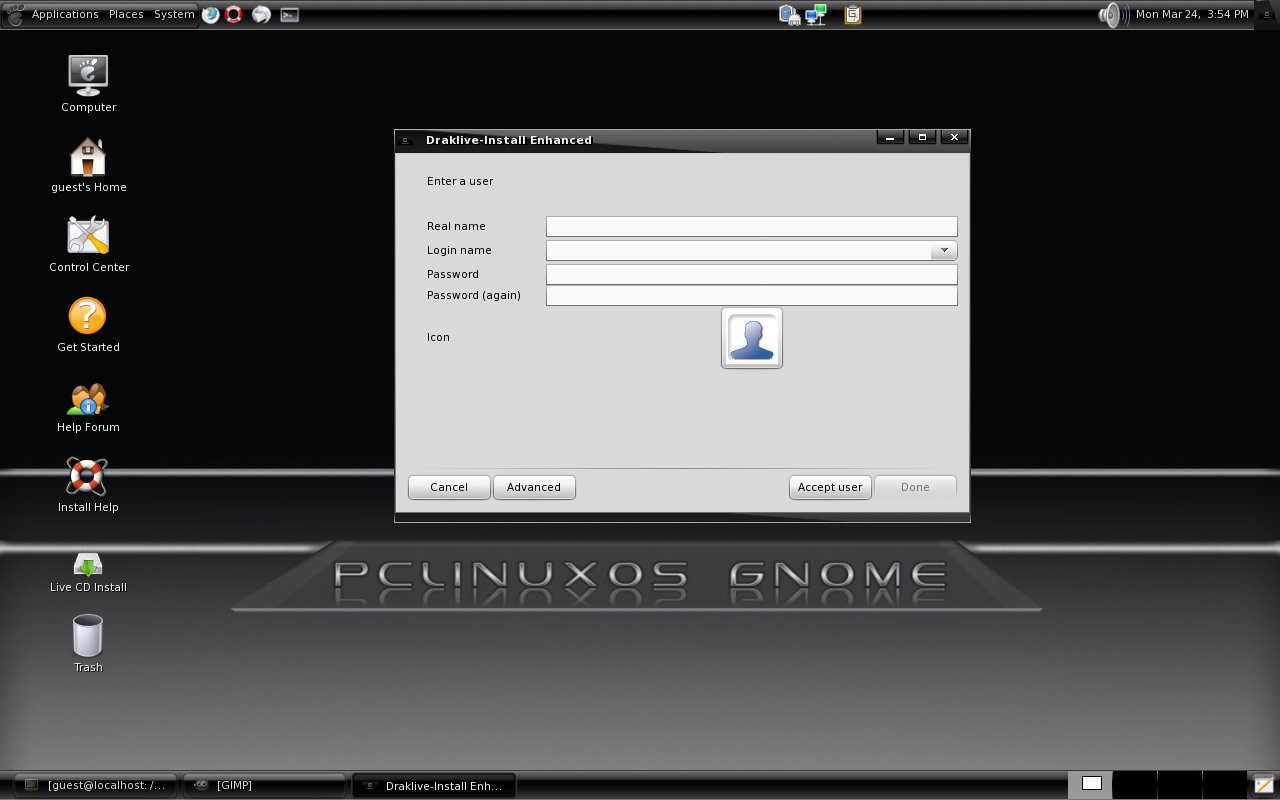Open the Places menu
The height and width of the screenshot is (800, 1280).
point(126,14)
